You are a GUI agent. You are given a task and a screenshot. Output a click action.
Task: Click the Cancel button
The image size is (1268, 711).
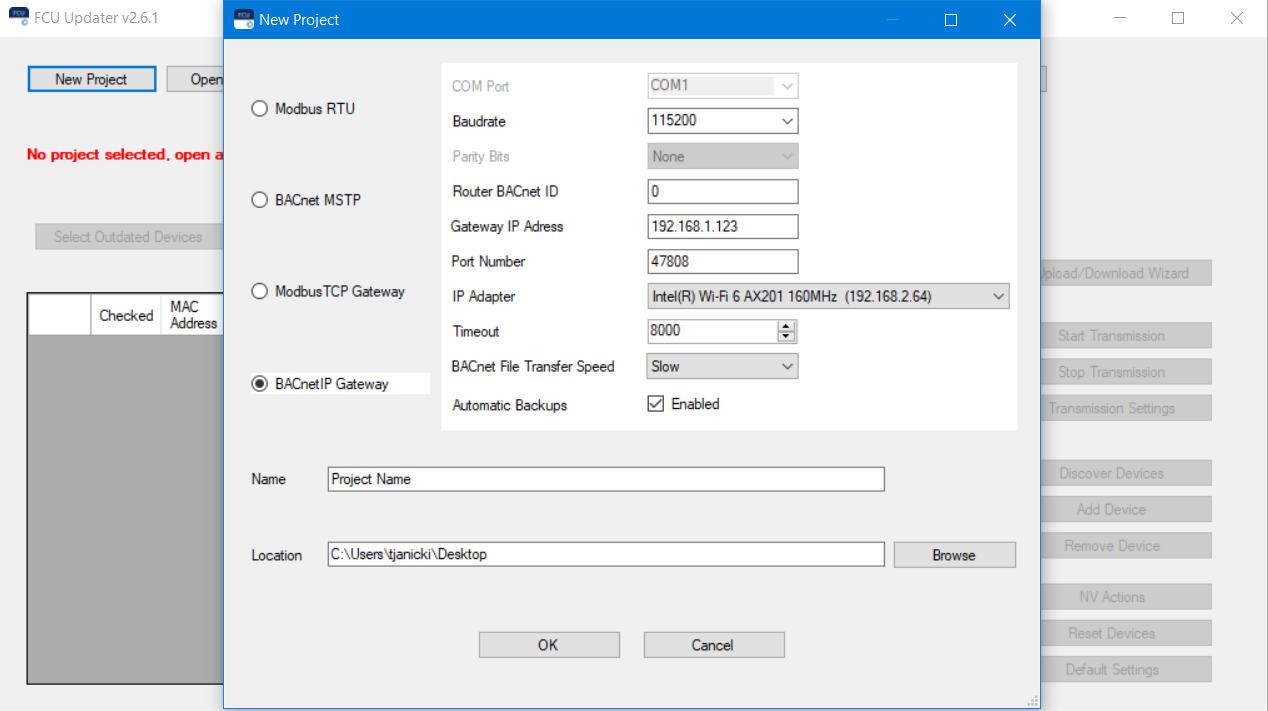click(713, 645)
